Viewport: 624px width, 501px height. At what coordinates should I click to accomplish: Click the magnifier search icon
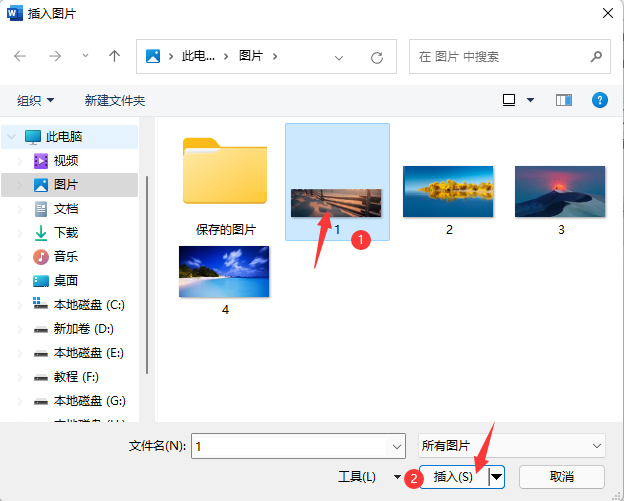coord(596,57)
